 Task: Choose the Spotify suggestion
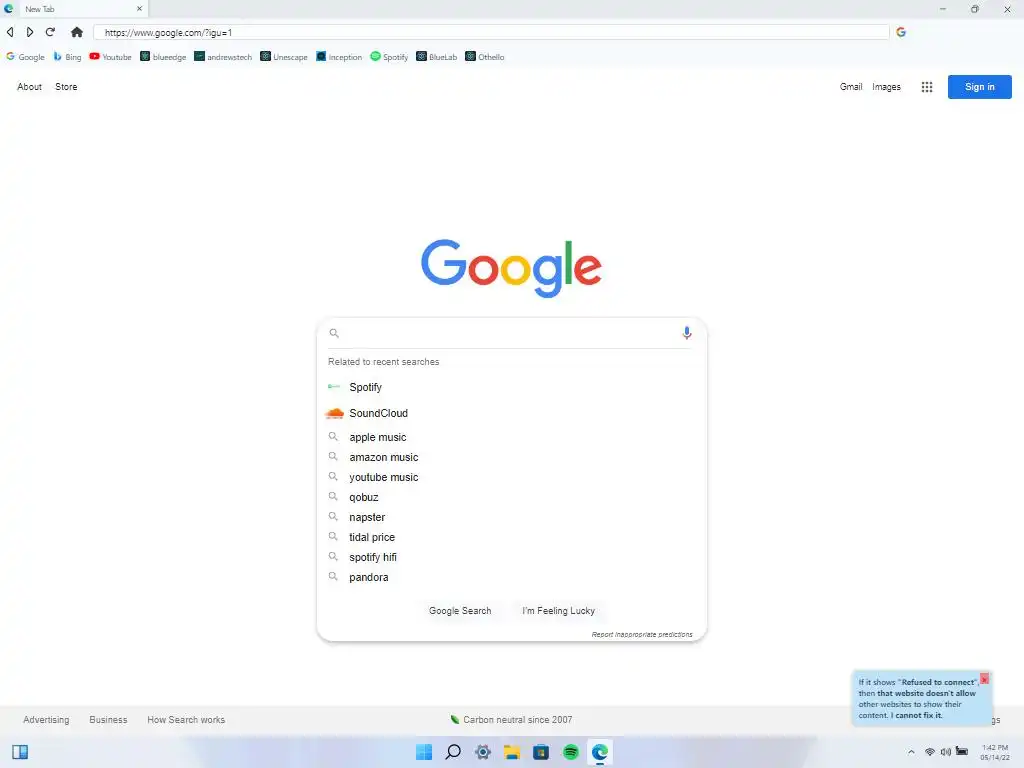pyautogui.click(x=511, y=387)
